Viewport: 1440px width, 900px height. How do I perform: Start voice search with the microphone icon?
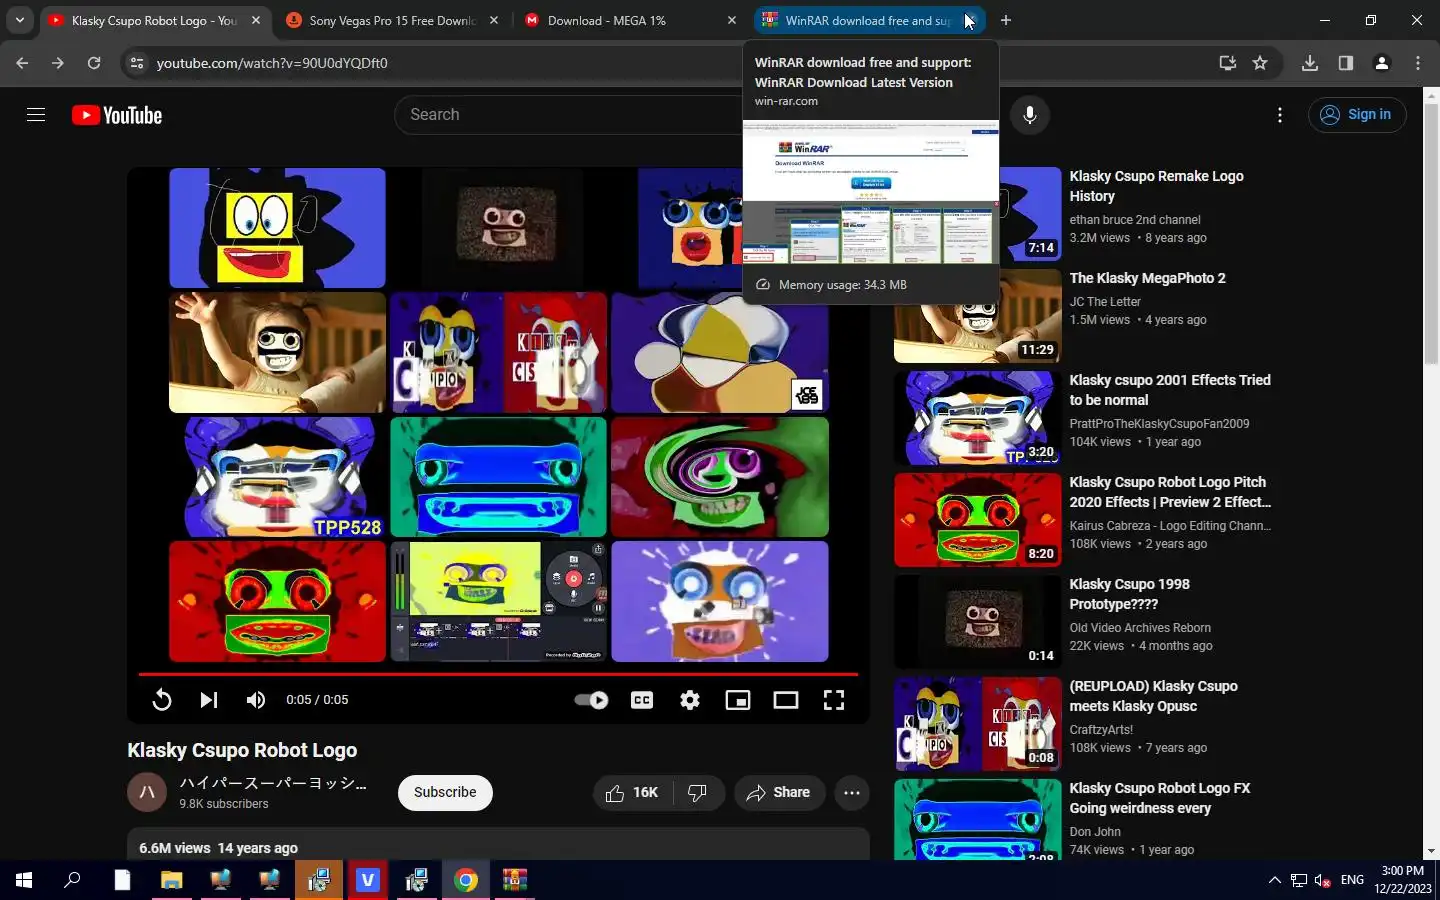point(1029,115)
